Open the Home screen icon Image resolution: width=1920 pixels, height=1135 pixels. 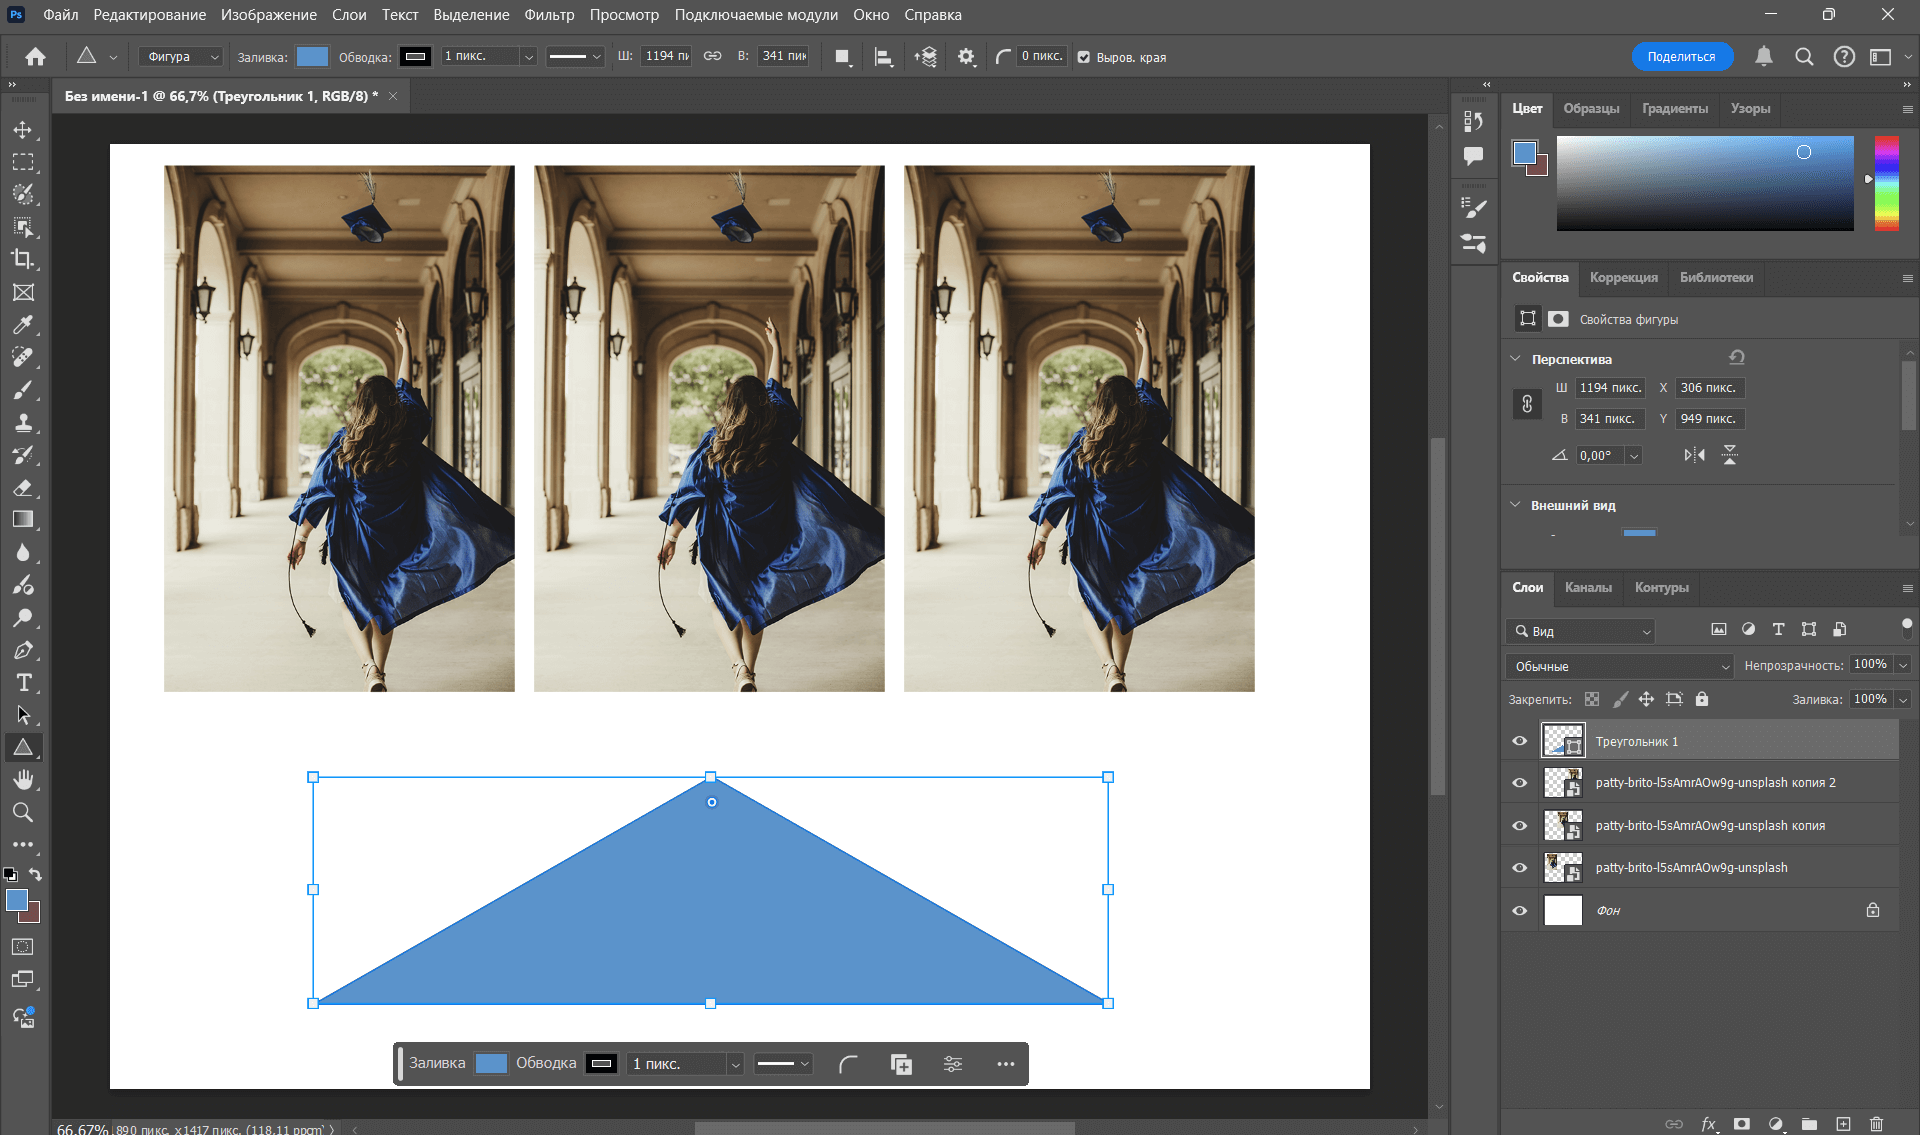(35, 57)
